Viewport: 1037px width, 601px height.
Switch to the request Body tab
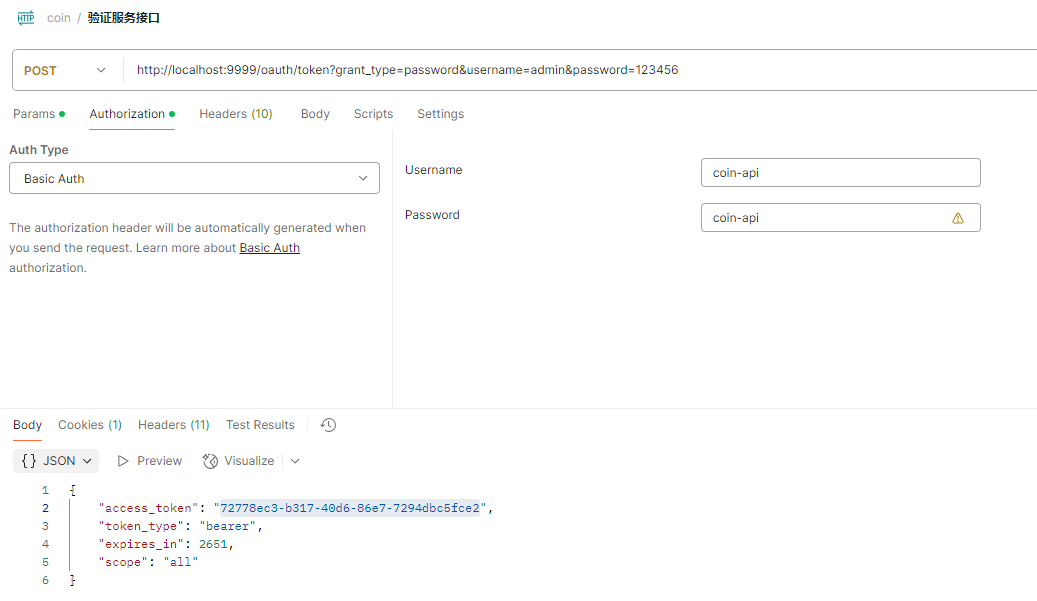pos(315,114)
